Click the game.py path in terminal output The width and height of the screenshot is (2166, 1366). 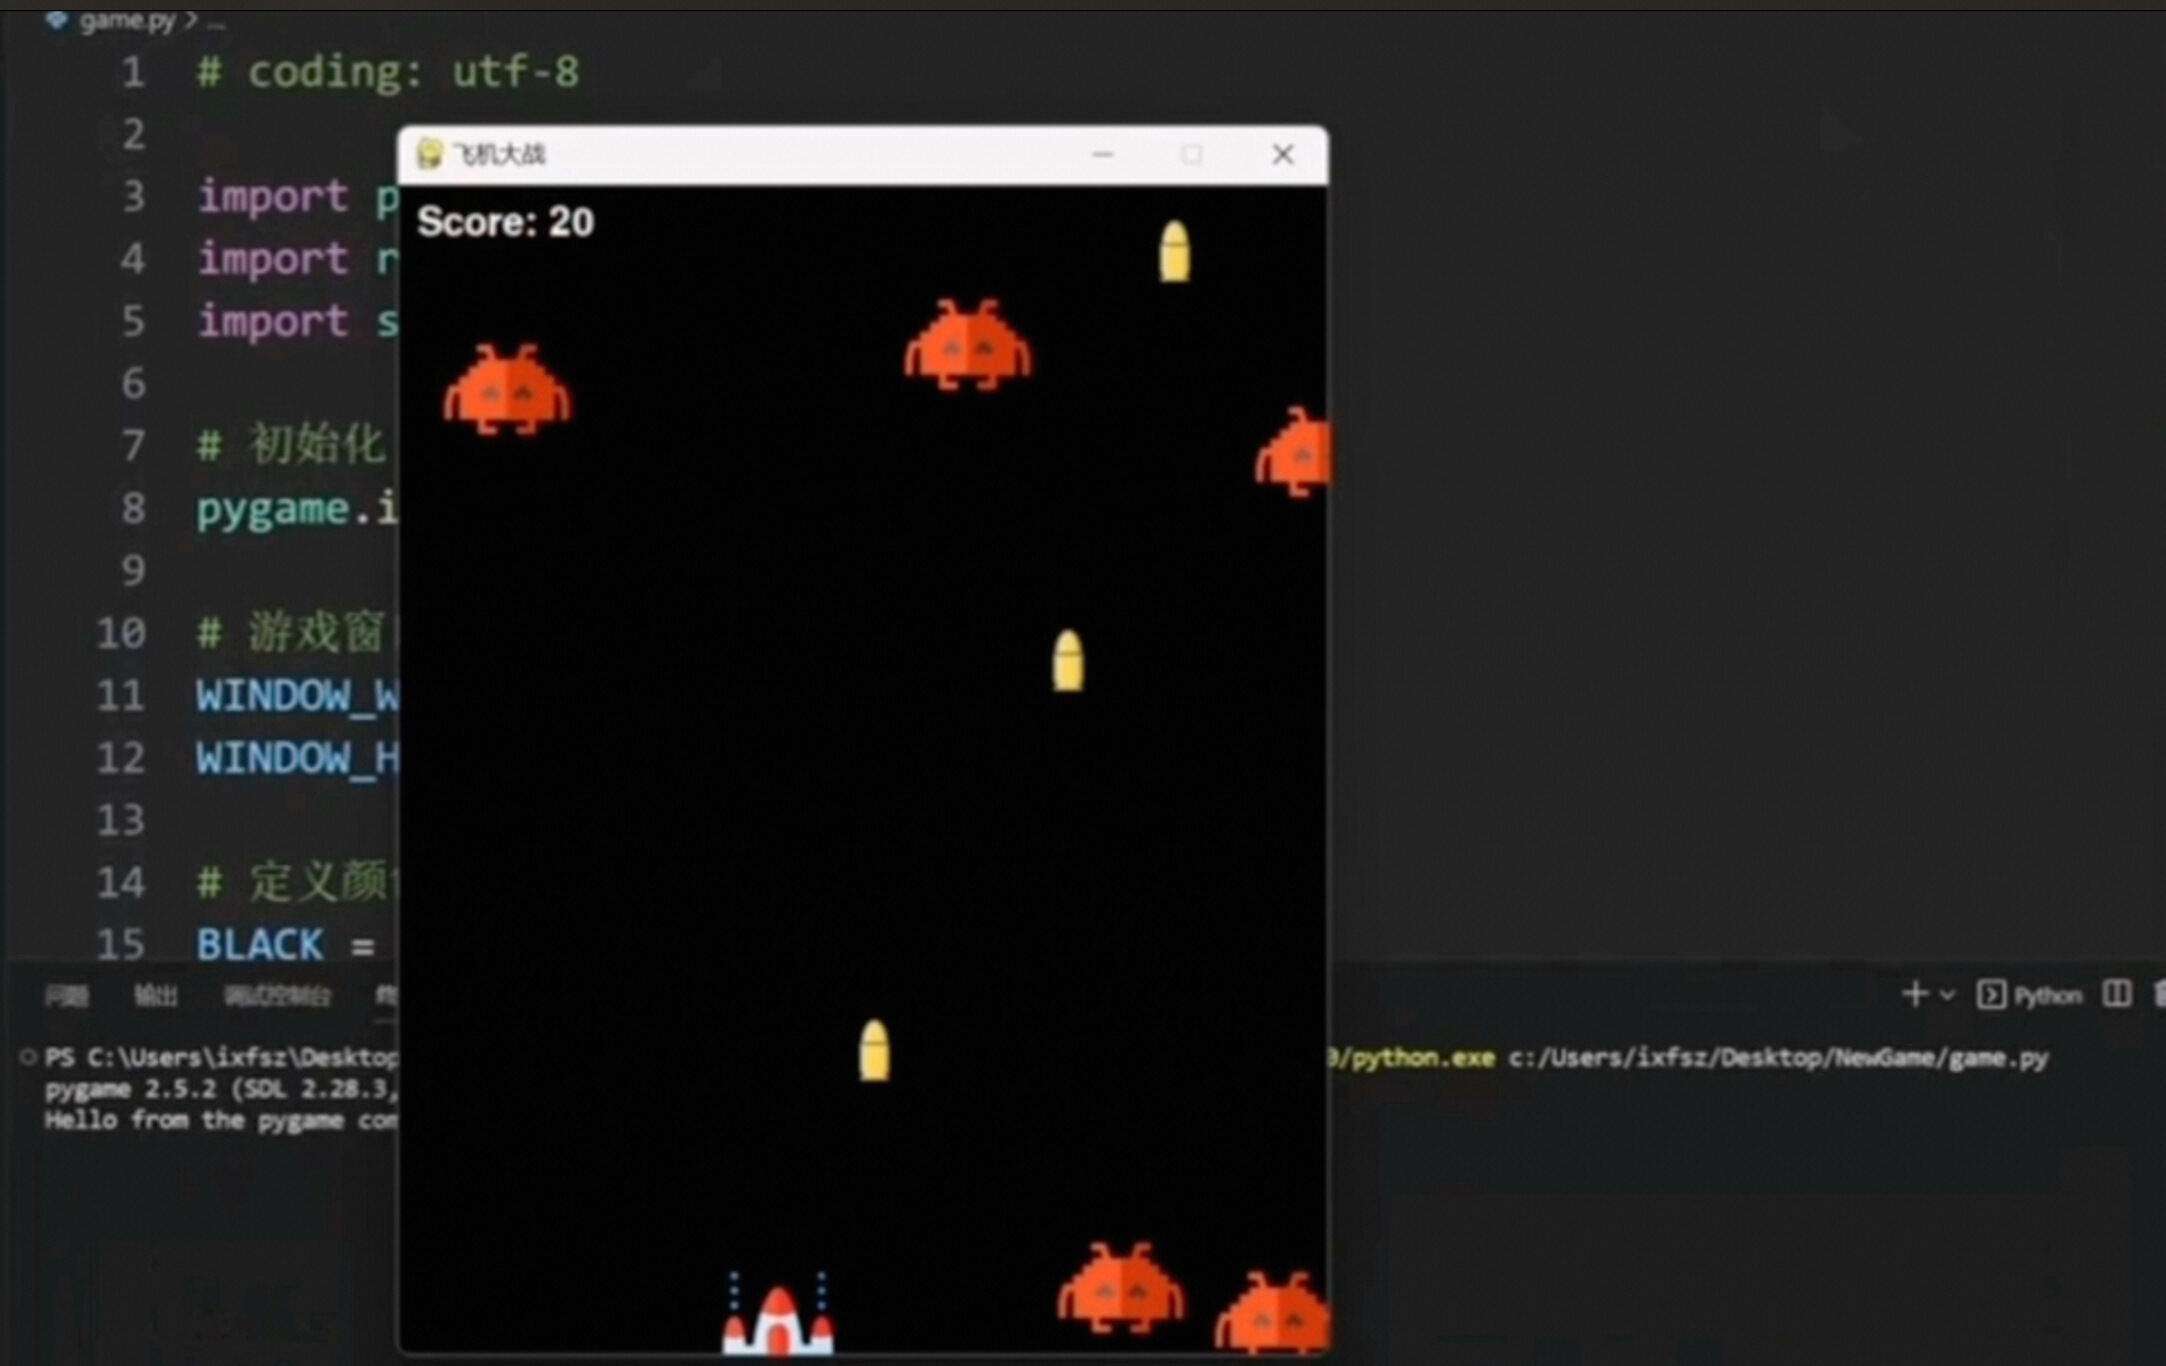pyautogui.click(x=1778, y=1058)
